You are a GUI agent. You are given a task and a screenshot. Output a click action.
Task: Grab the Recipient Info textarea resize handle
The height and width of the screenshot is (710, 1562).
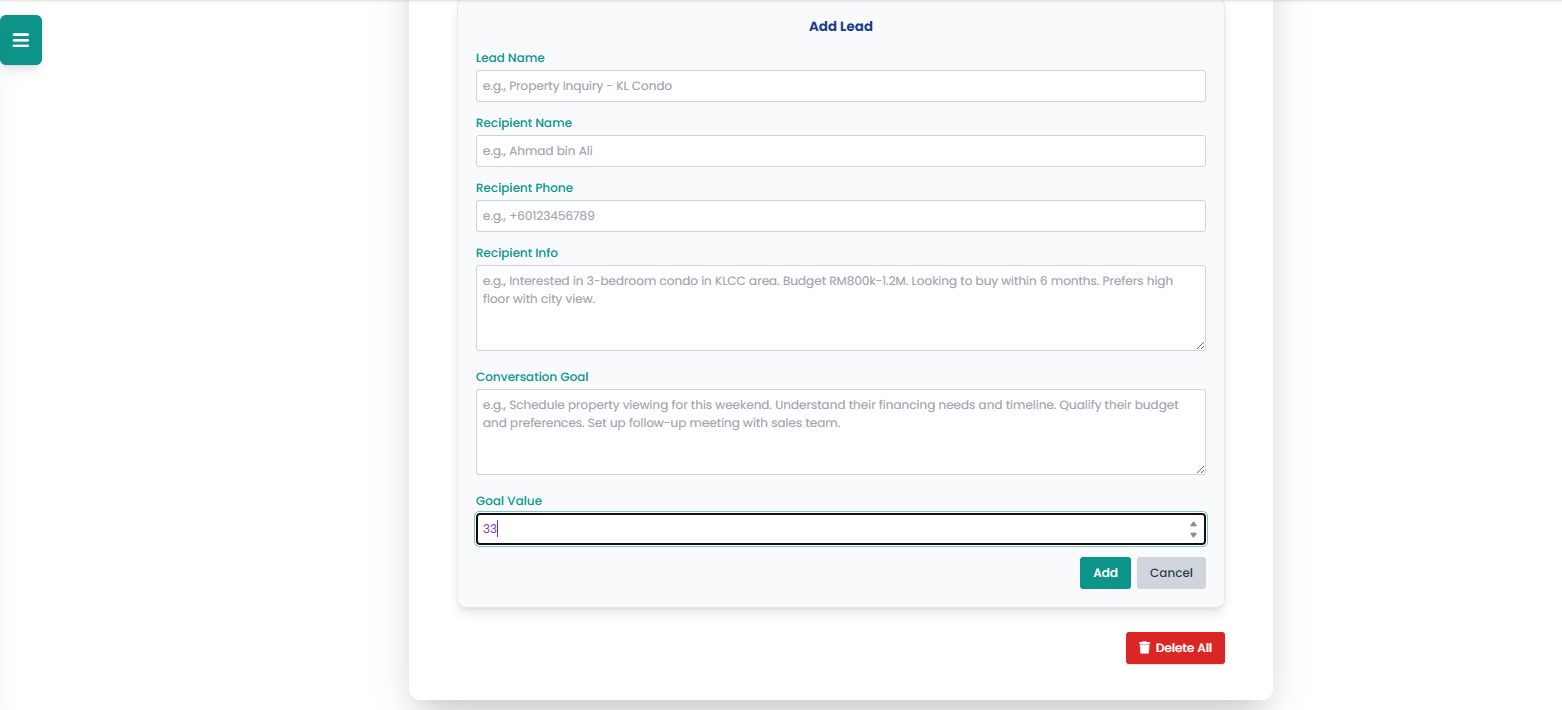pyautogui.click(x=1199, y=344)
